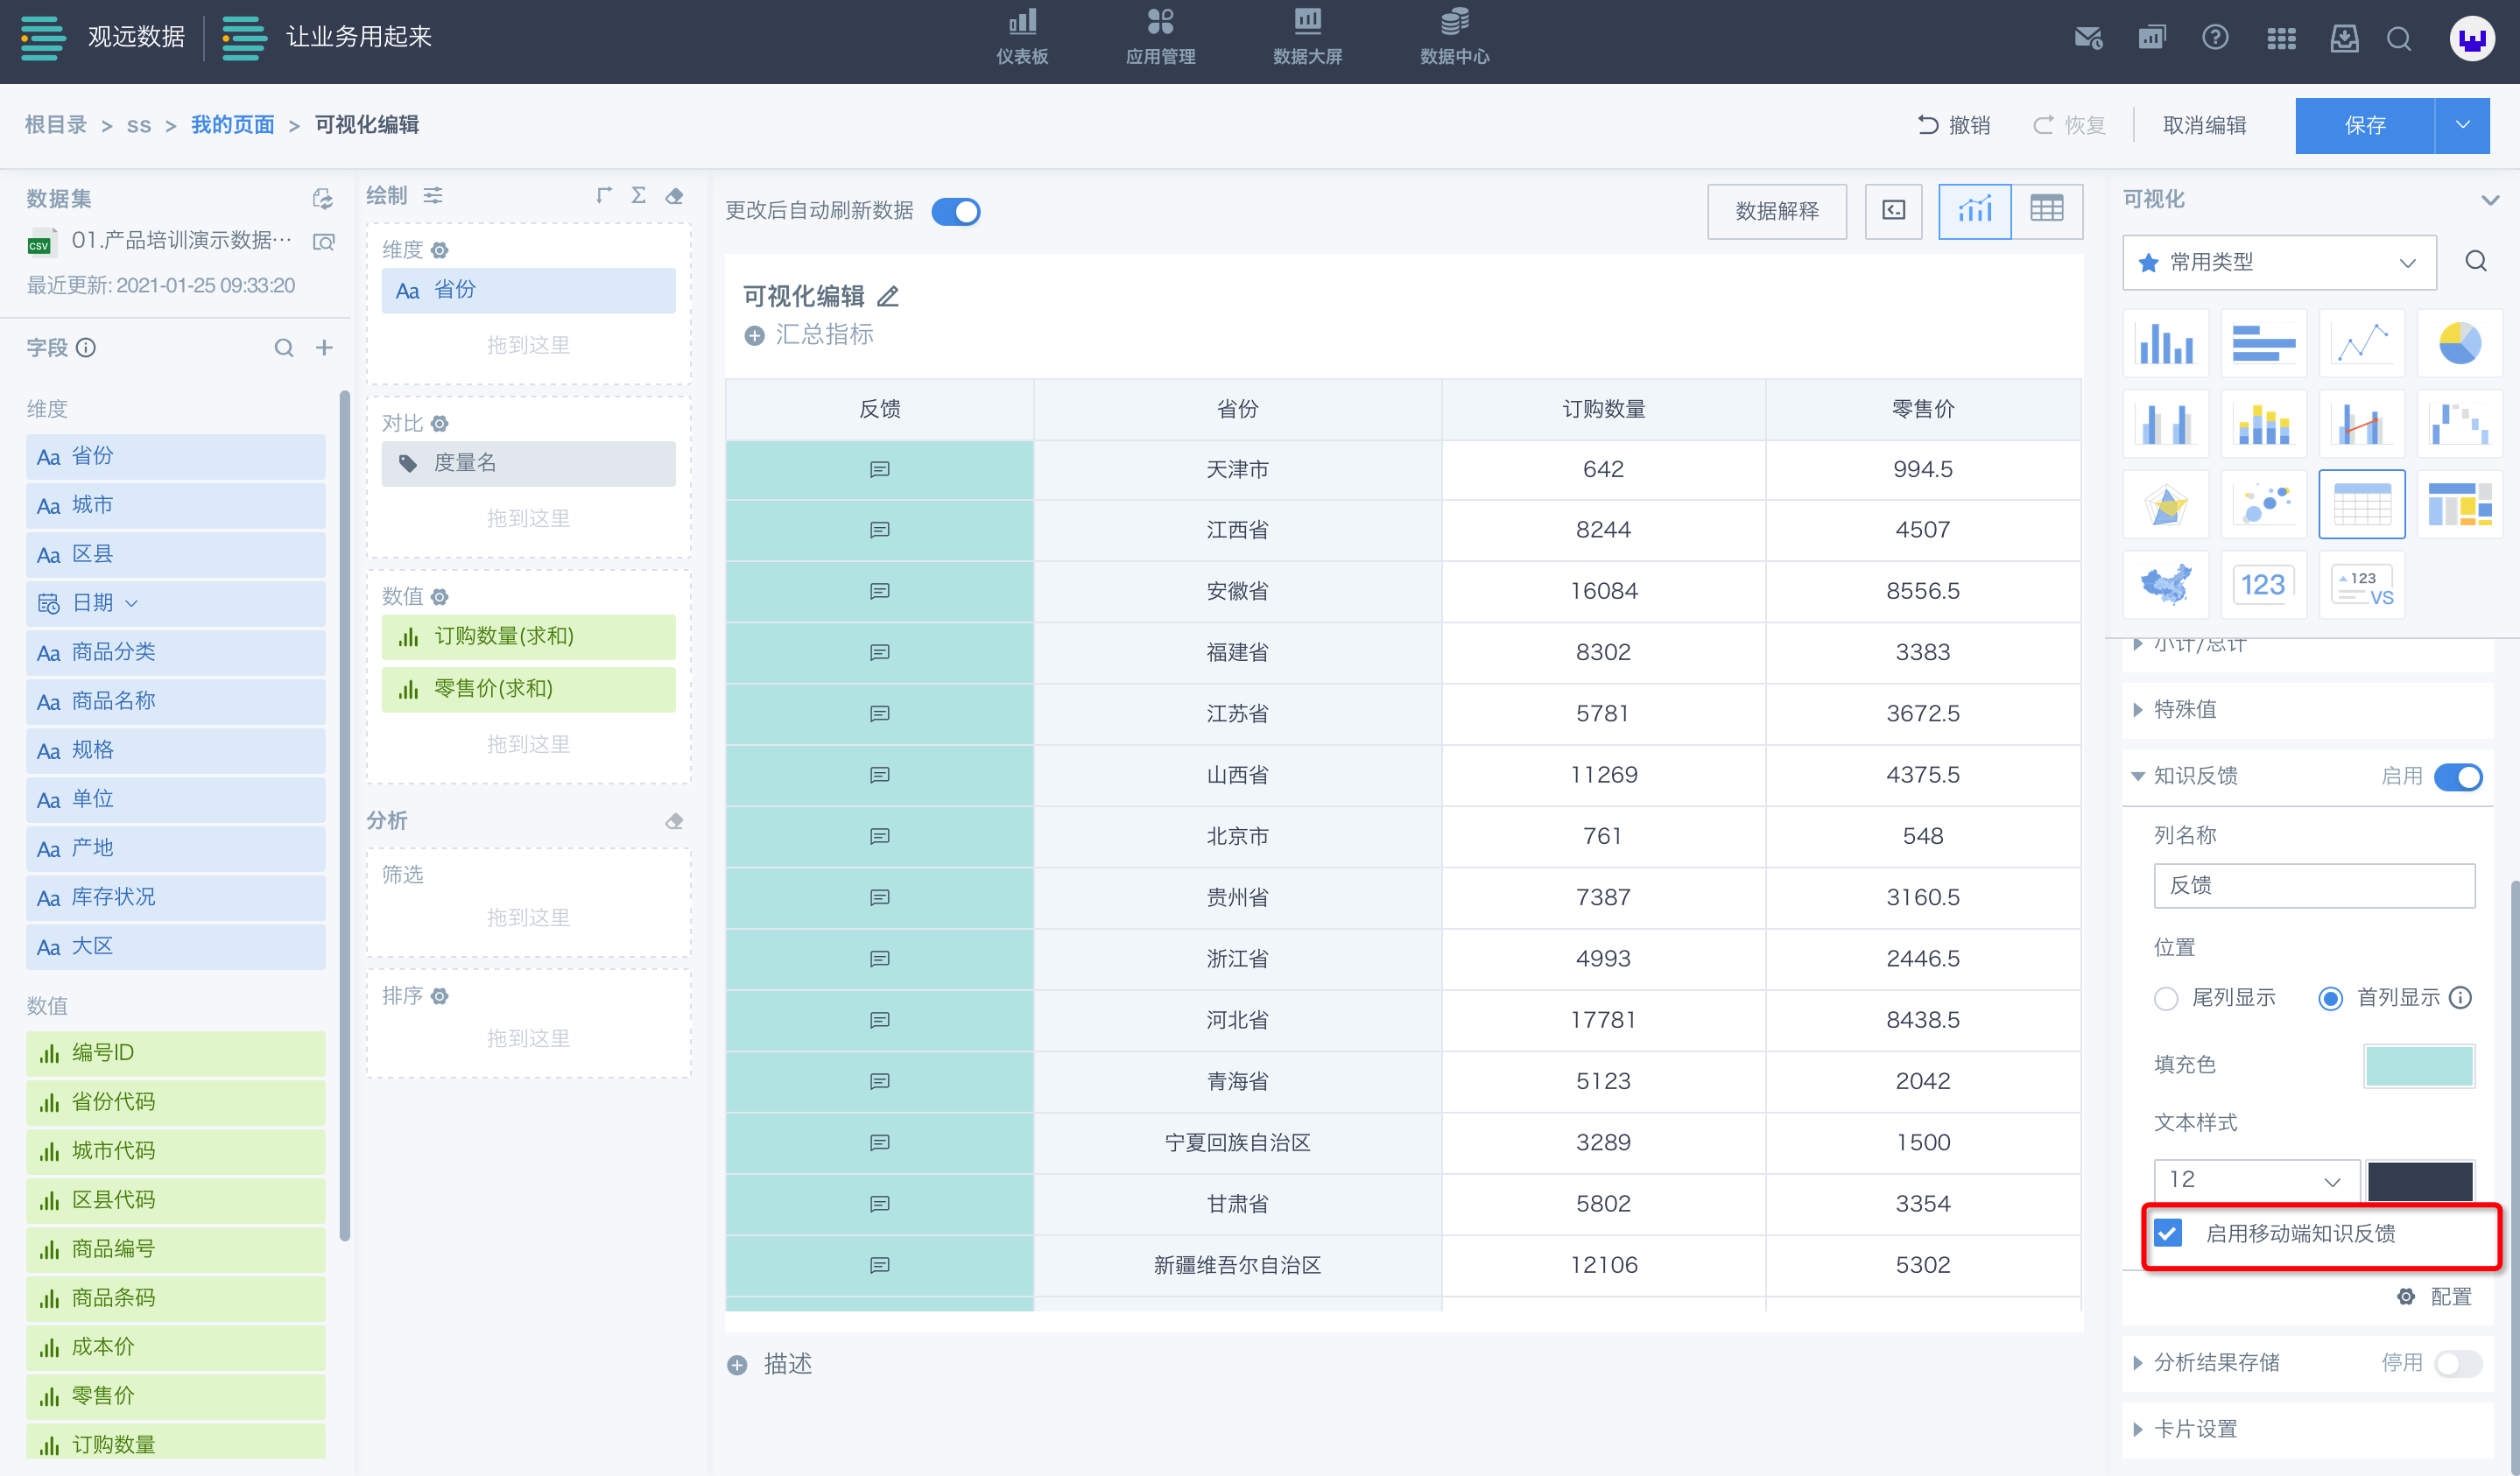This screenshot has height=1476, width=2520.
Task: Click the 撤销 undo button
Action: 1953,125
